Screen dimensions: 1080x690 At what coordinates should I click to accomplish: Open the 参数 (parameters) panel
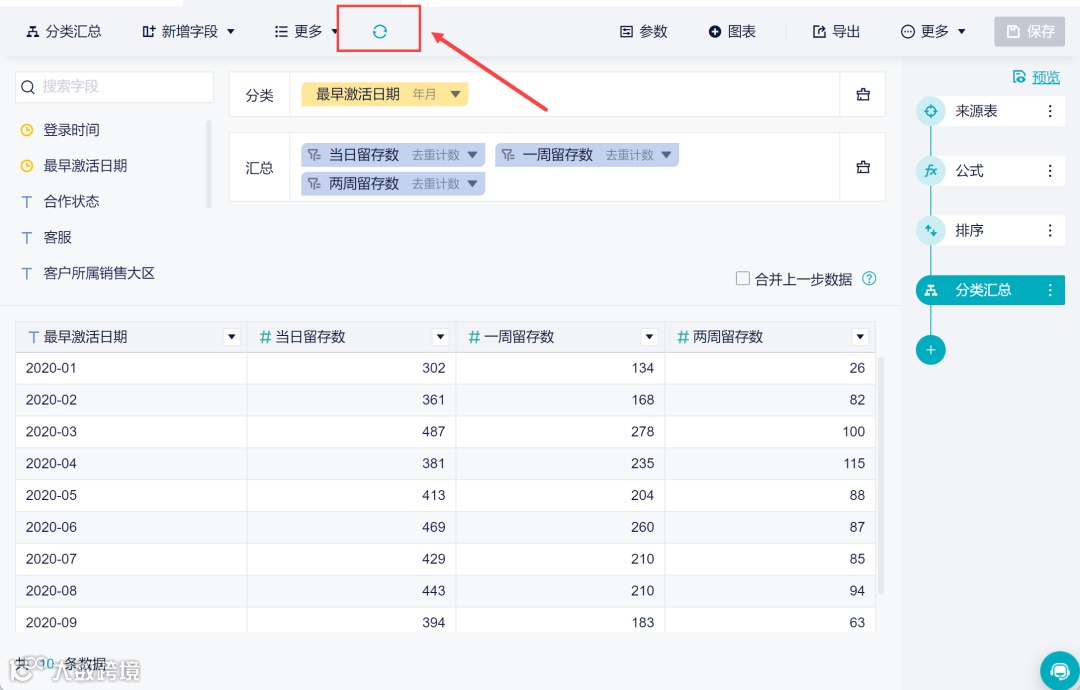click(x=645, y=31)
